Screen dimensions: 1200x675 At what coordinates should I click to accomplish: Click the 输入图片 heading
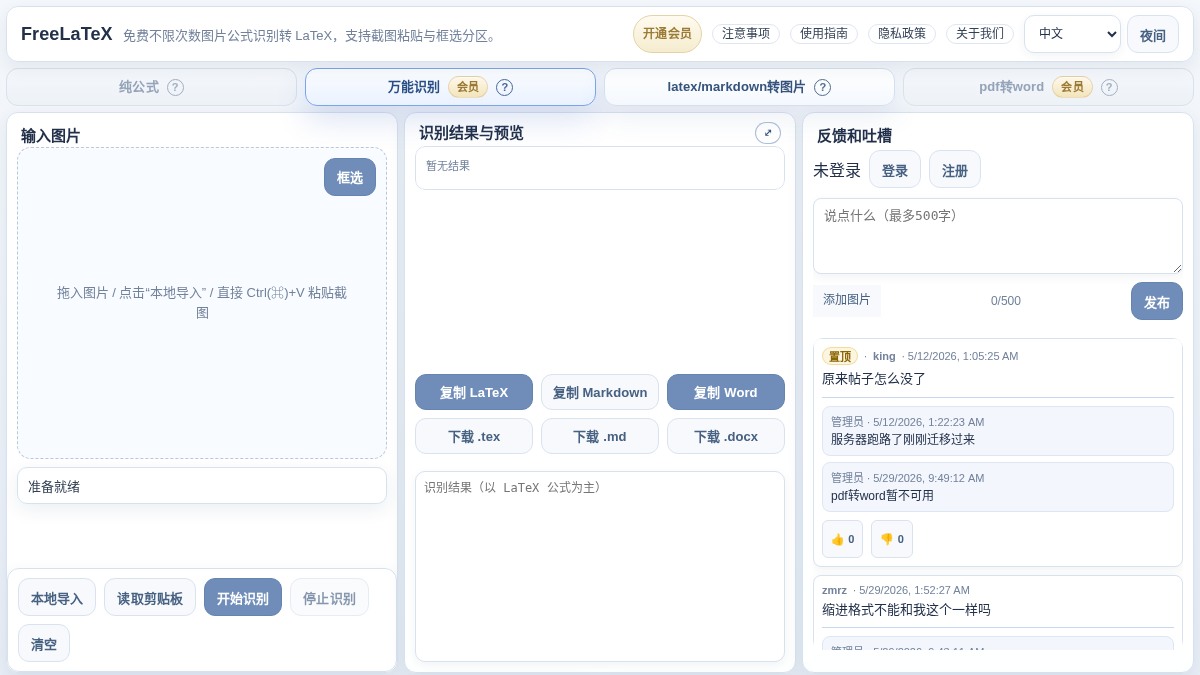(50, 135)
